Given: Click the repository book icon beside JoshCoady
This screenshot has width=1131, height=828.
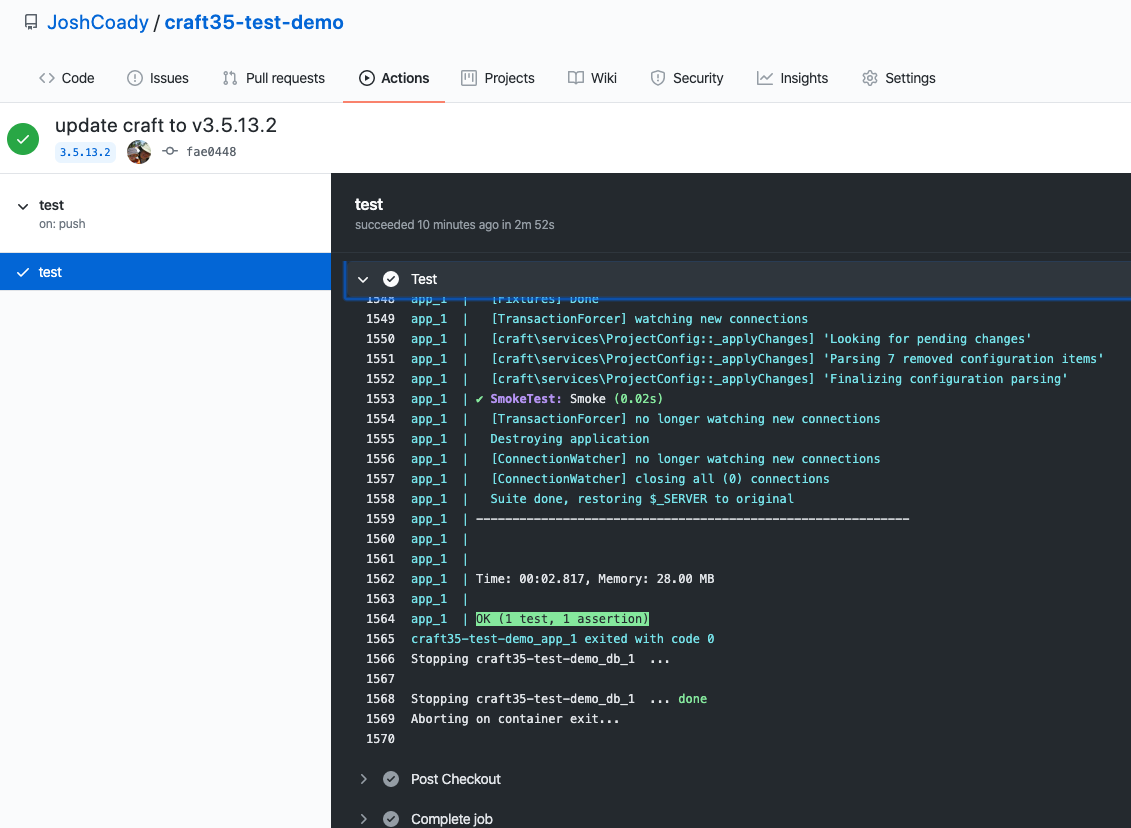Looking at the screenshot, I should click(x=31, y=22).
